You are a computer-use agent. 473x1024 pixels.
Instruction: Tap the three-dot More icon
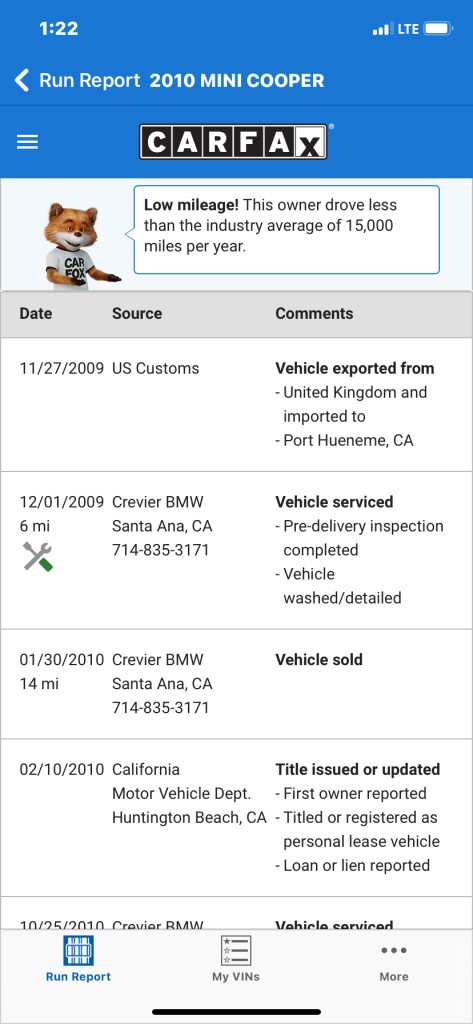pyautogui.click(x=394, y=950)
